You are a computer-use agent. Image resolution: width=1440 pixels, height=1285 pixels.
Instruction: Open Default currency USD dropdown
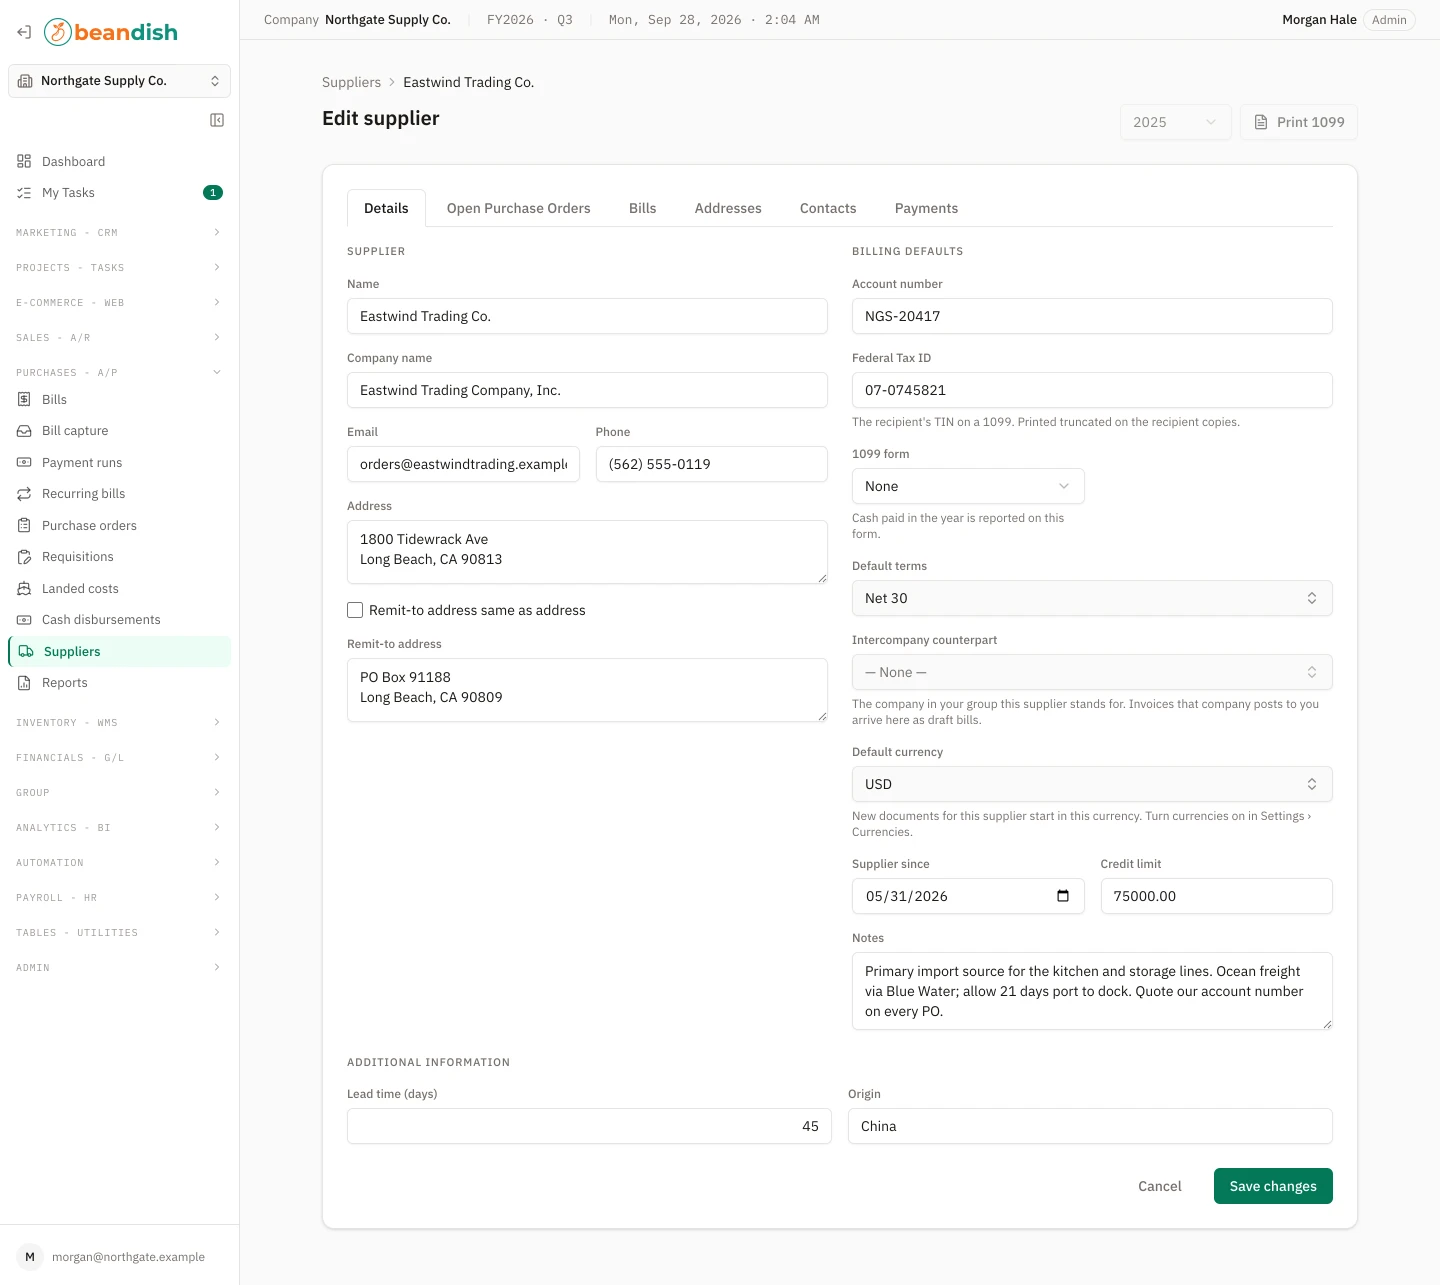pyautogui.click(x=1092, y=784)
